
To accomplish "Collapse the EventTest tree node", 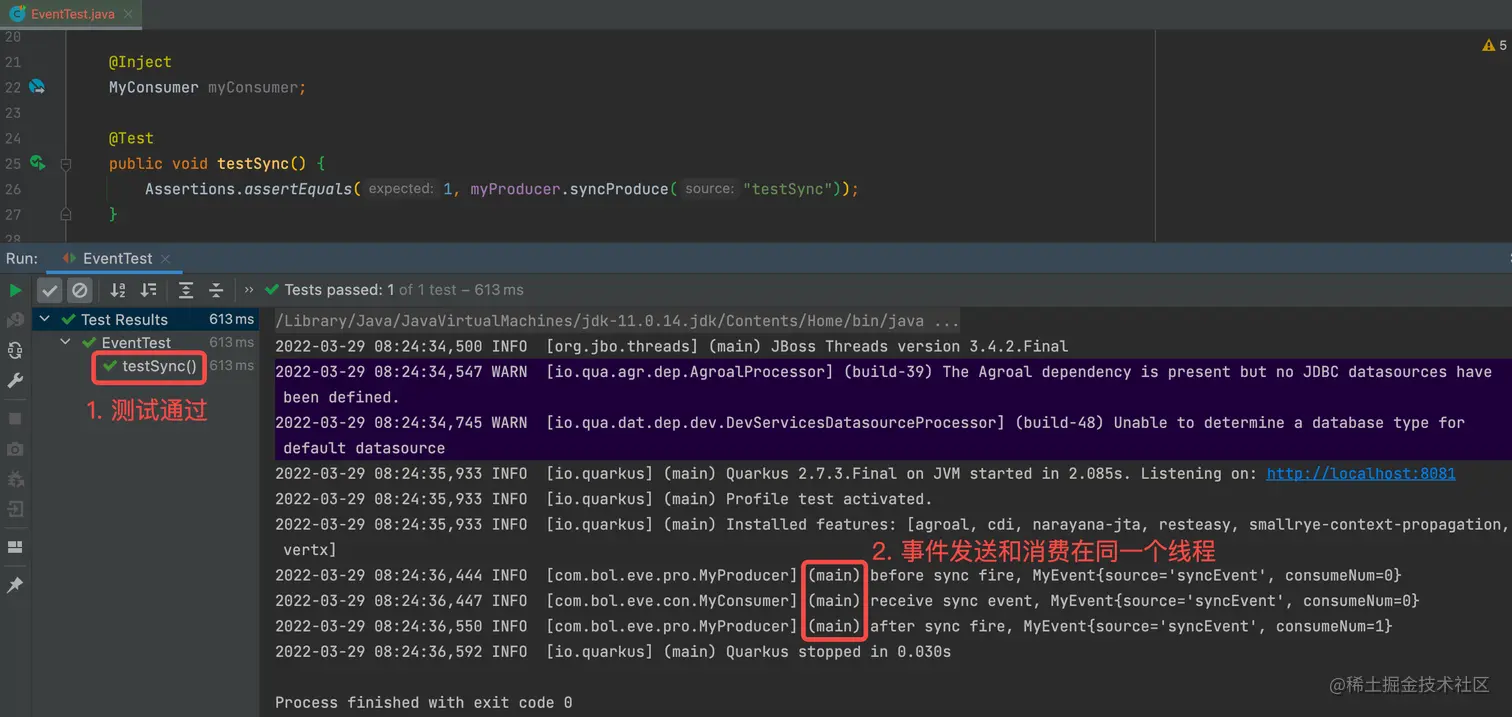I will pyautogui.click(x=65, y=342).
